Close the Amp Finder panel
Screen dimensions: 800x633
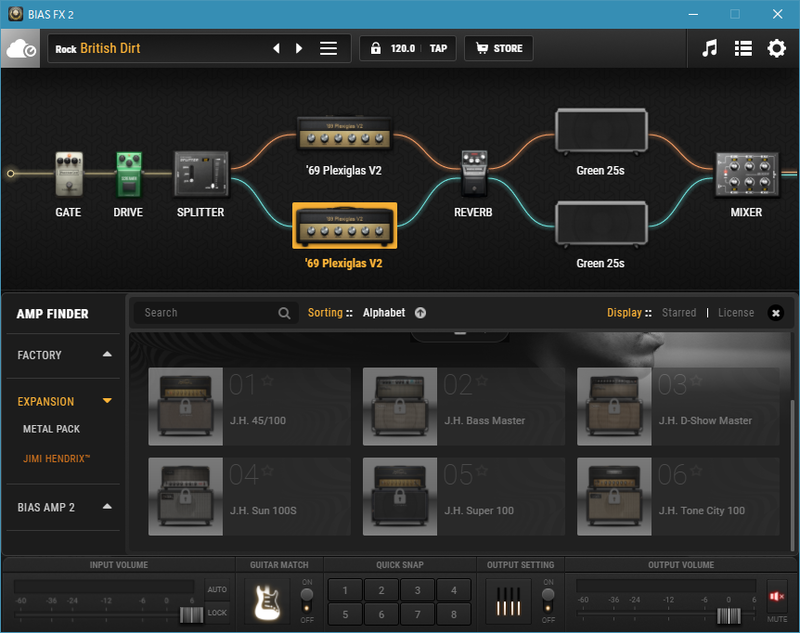pos(776,313)
